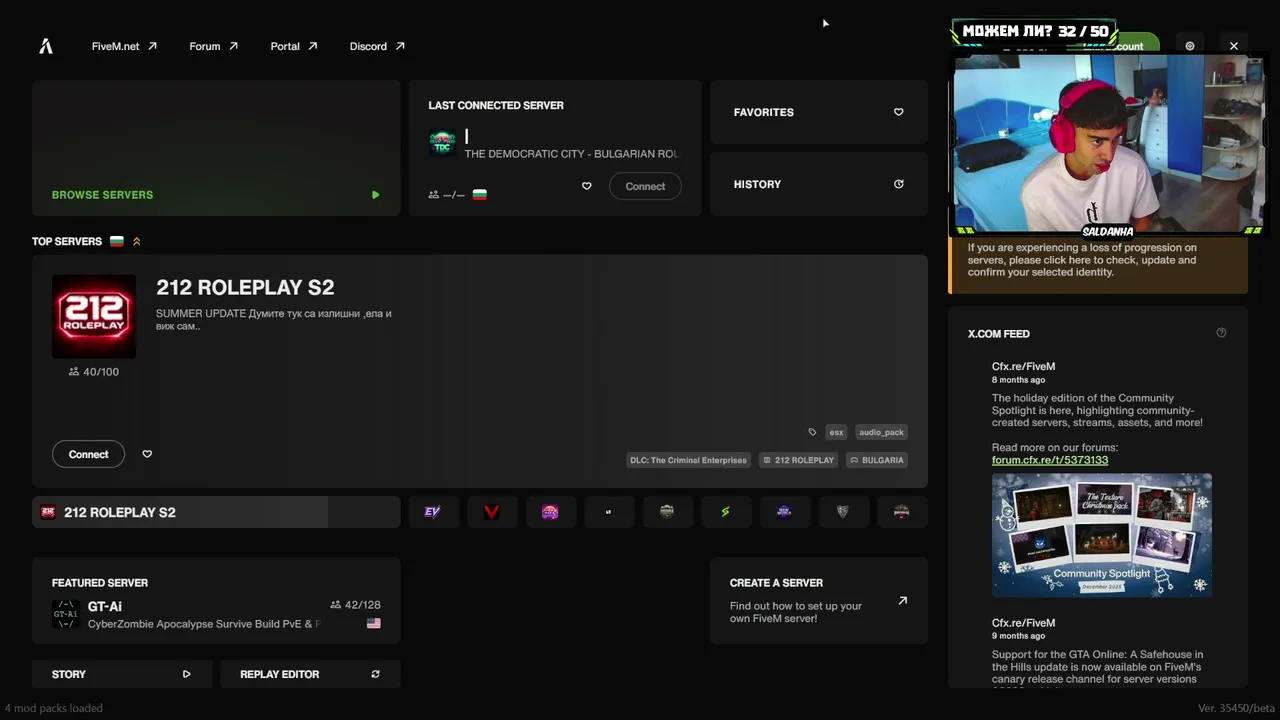Image resolution: width=1280 pixels, height=720 pixels.
Task: Click the play icon on the Story tile
Action: (x=186, y=674)
